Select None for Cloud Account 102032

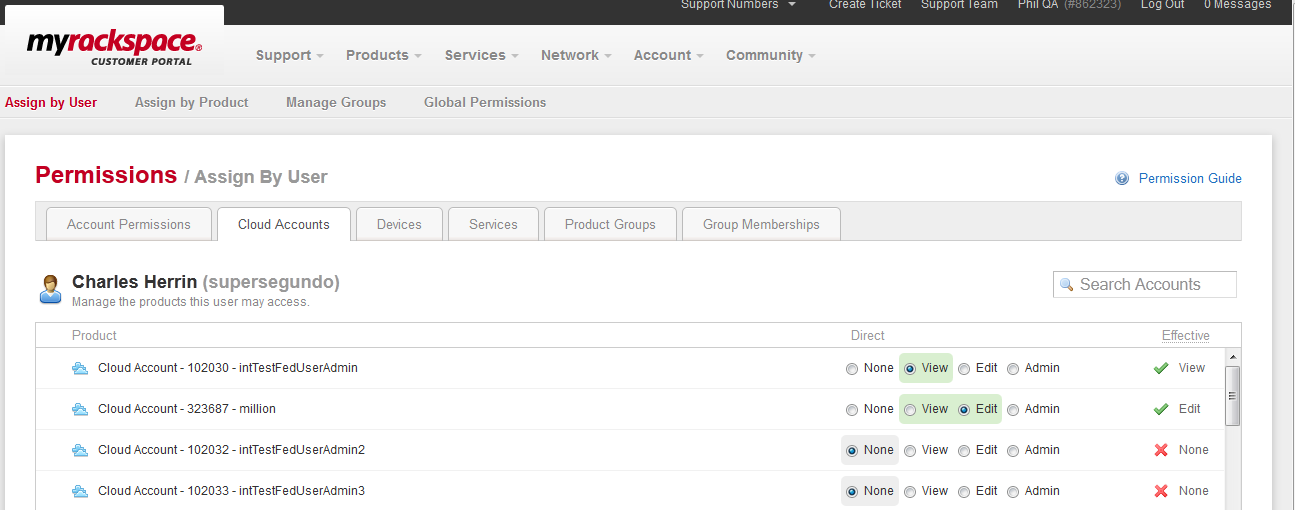tap(852, 451)
